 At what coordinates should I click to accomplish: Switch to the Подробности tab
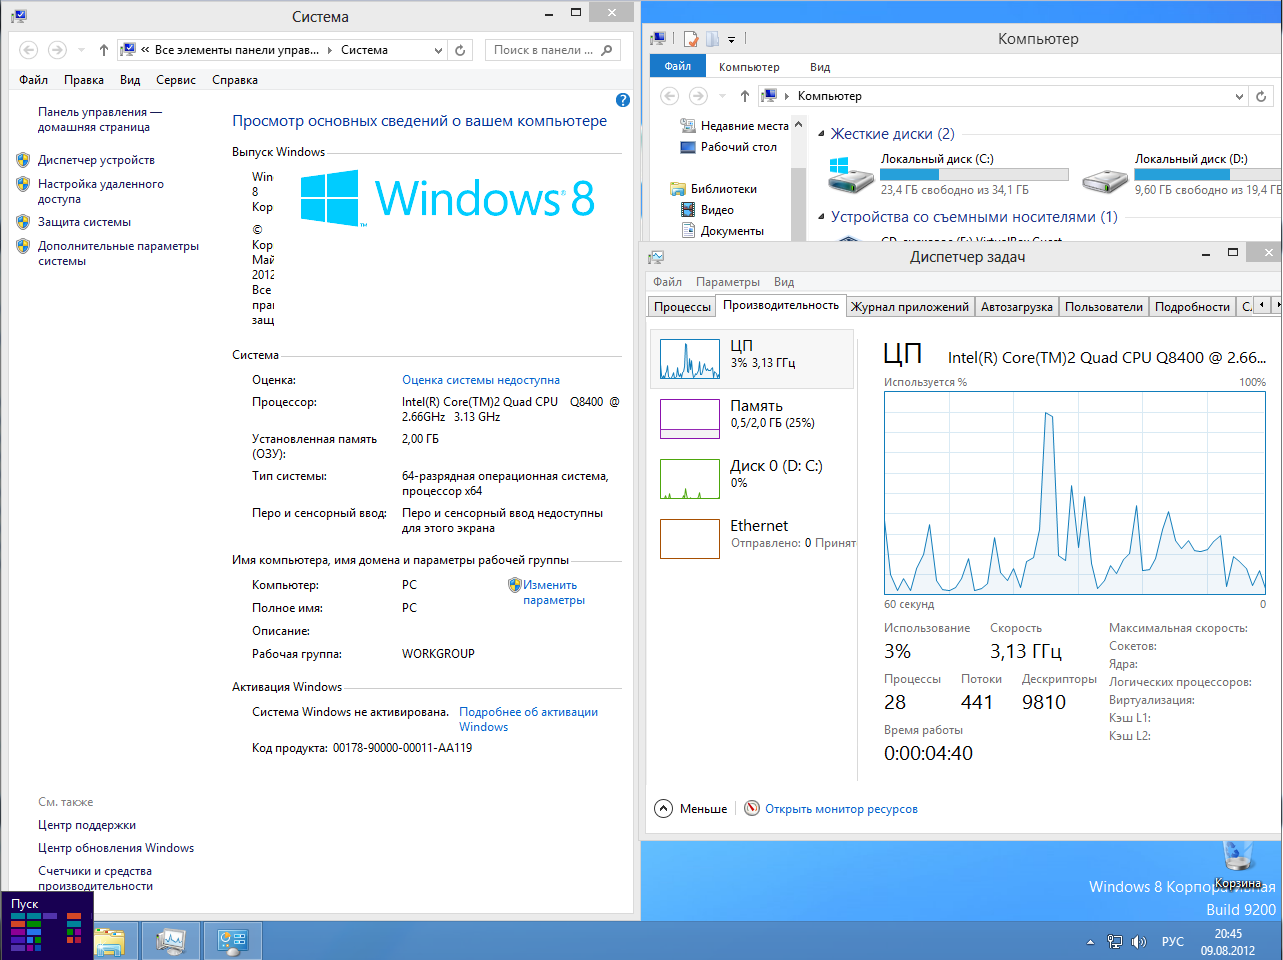pos(1192,307)
